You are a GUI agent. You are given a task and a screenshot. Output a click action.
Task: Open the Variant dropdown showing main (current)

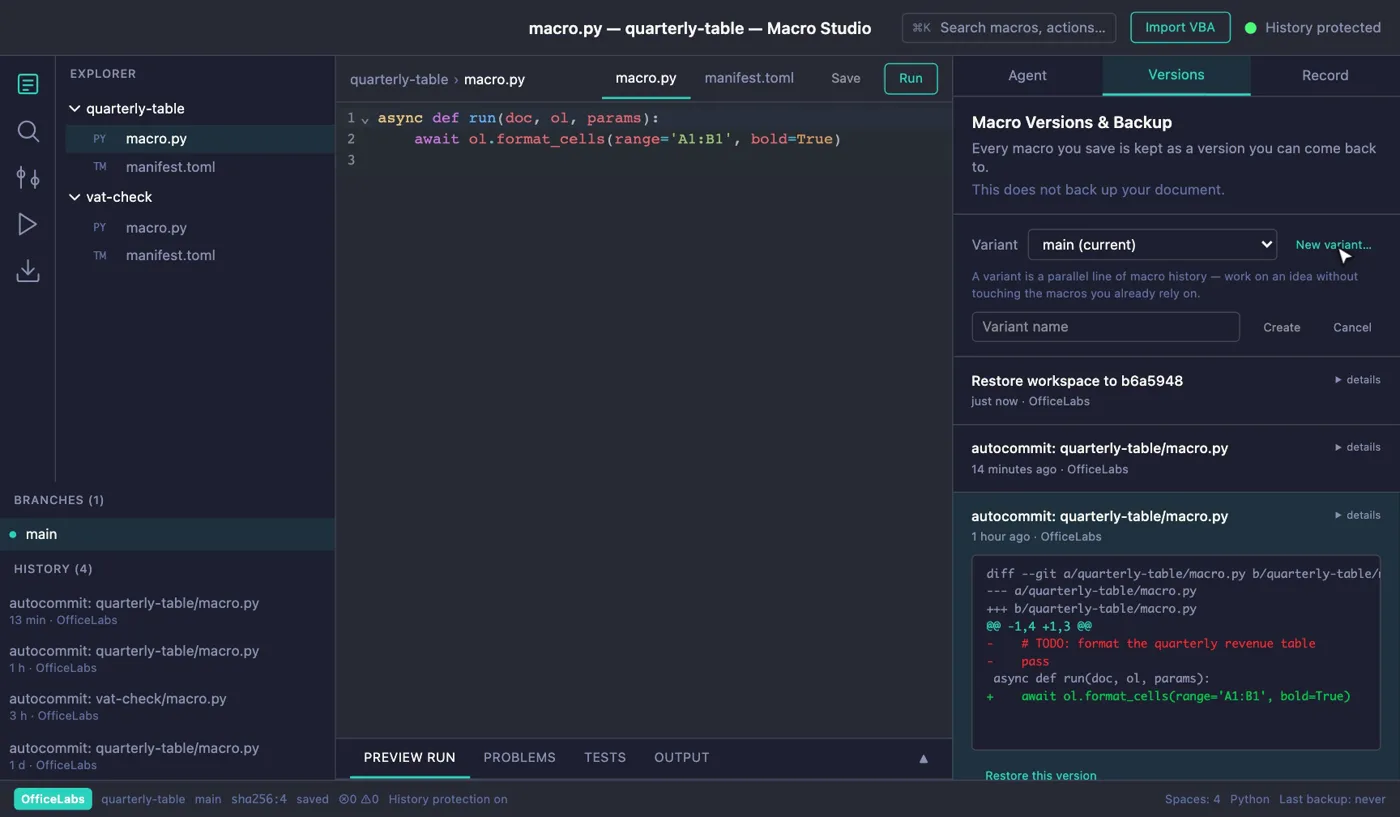tap(1153, 244)
